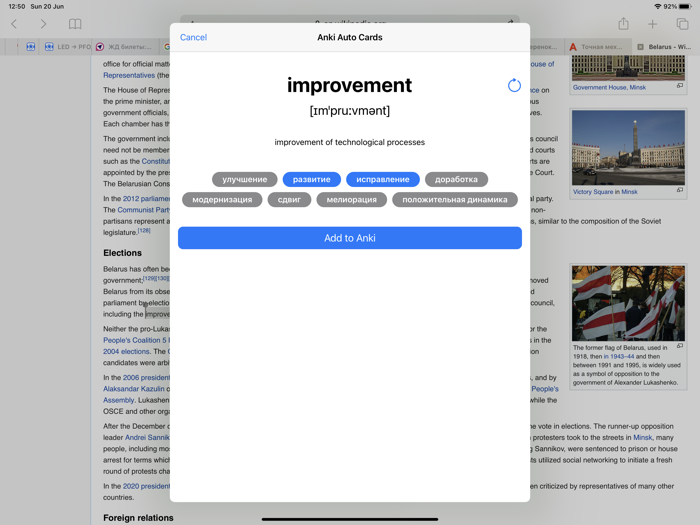This screenshot has width=700, height=525.
Task: Select the мелиорация translation chip
Action: (x=351, y=200)
